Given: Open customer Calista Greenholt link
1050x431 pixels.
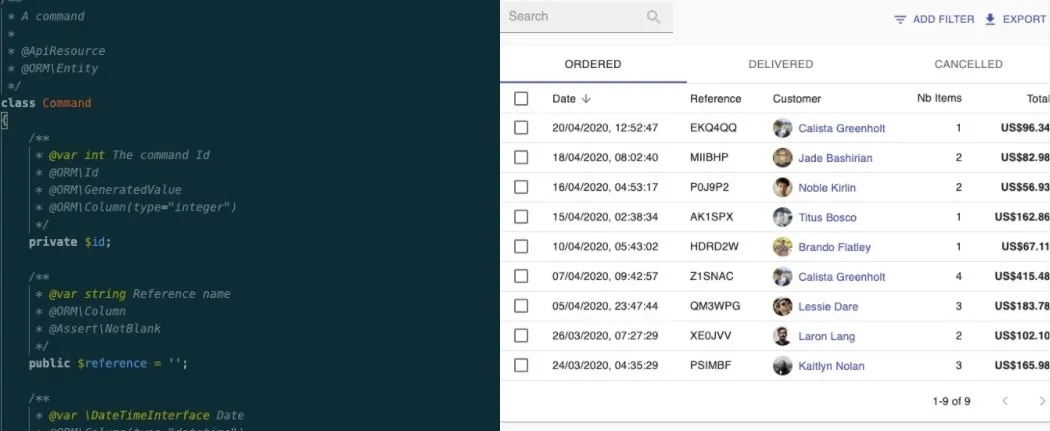Looking at the screenshot, I should coord(841,128).
